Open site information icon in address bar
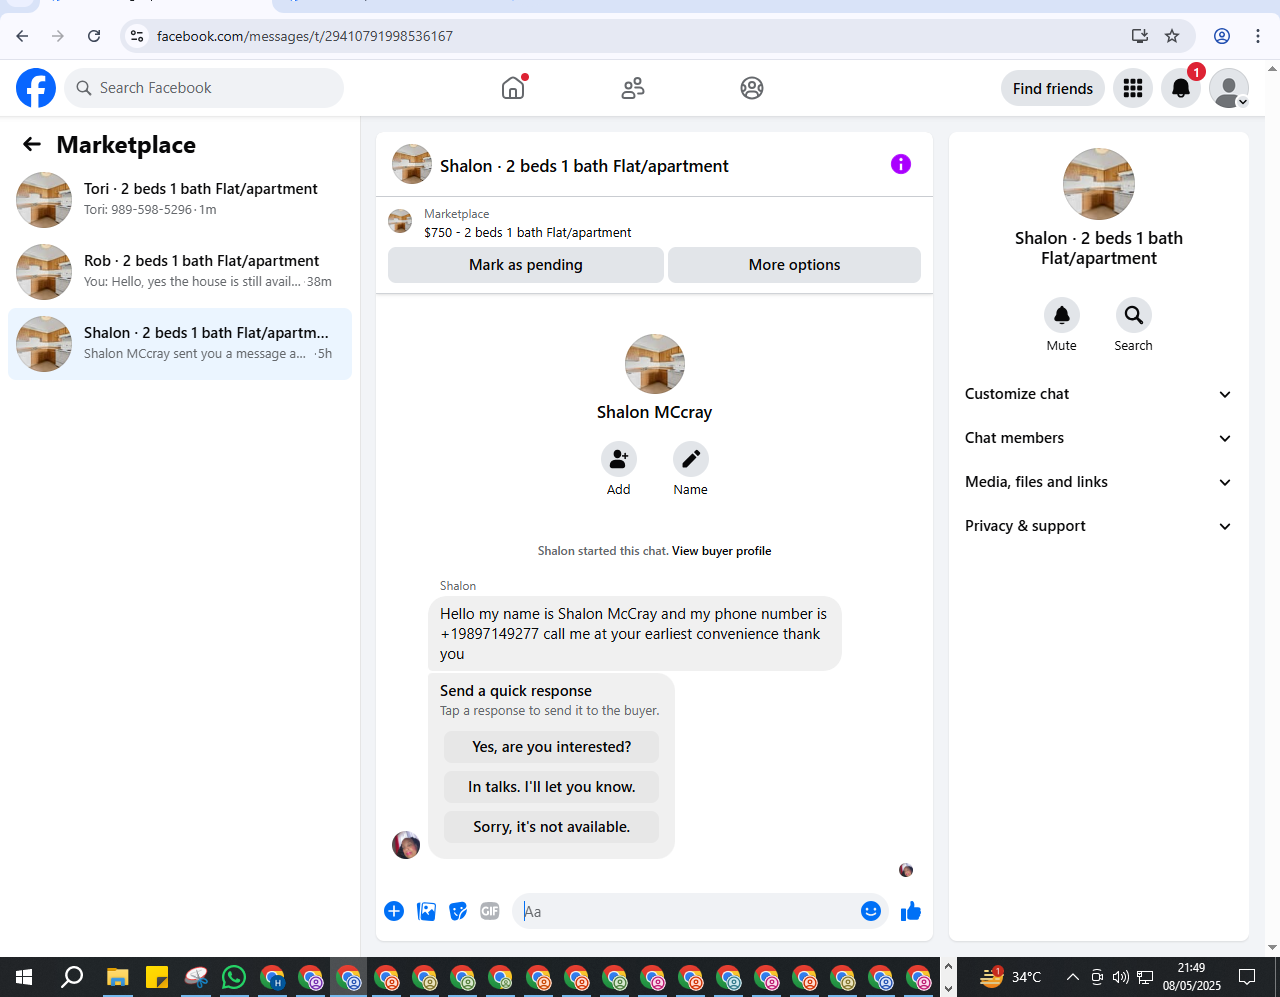The width and height of the screenshot is (1280, 997). (138, 36)
